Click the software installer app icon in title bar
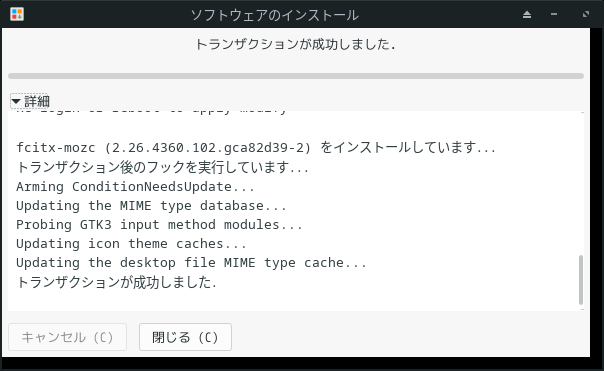This screenshot has height=371, width=604. [17, 14]
